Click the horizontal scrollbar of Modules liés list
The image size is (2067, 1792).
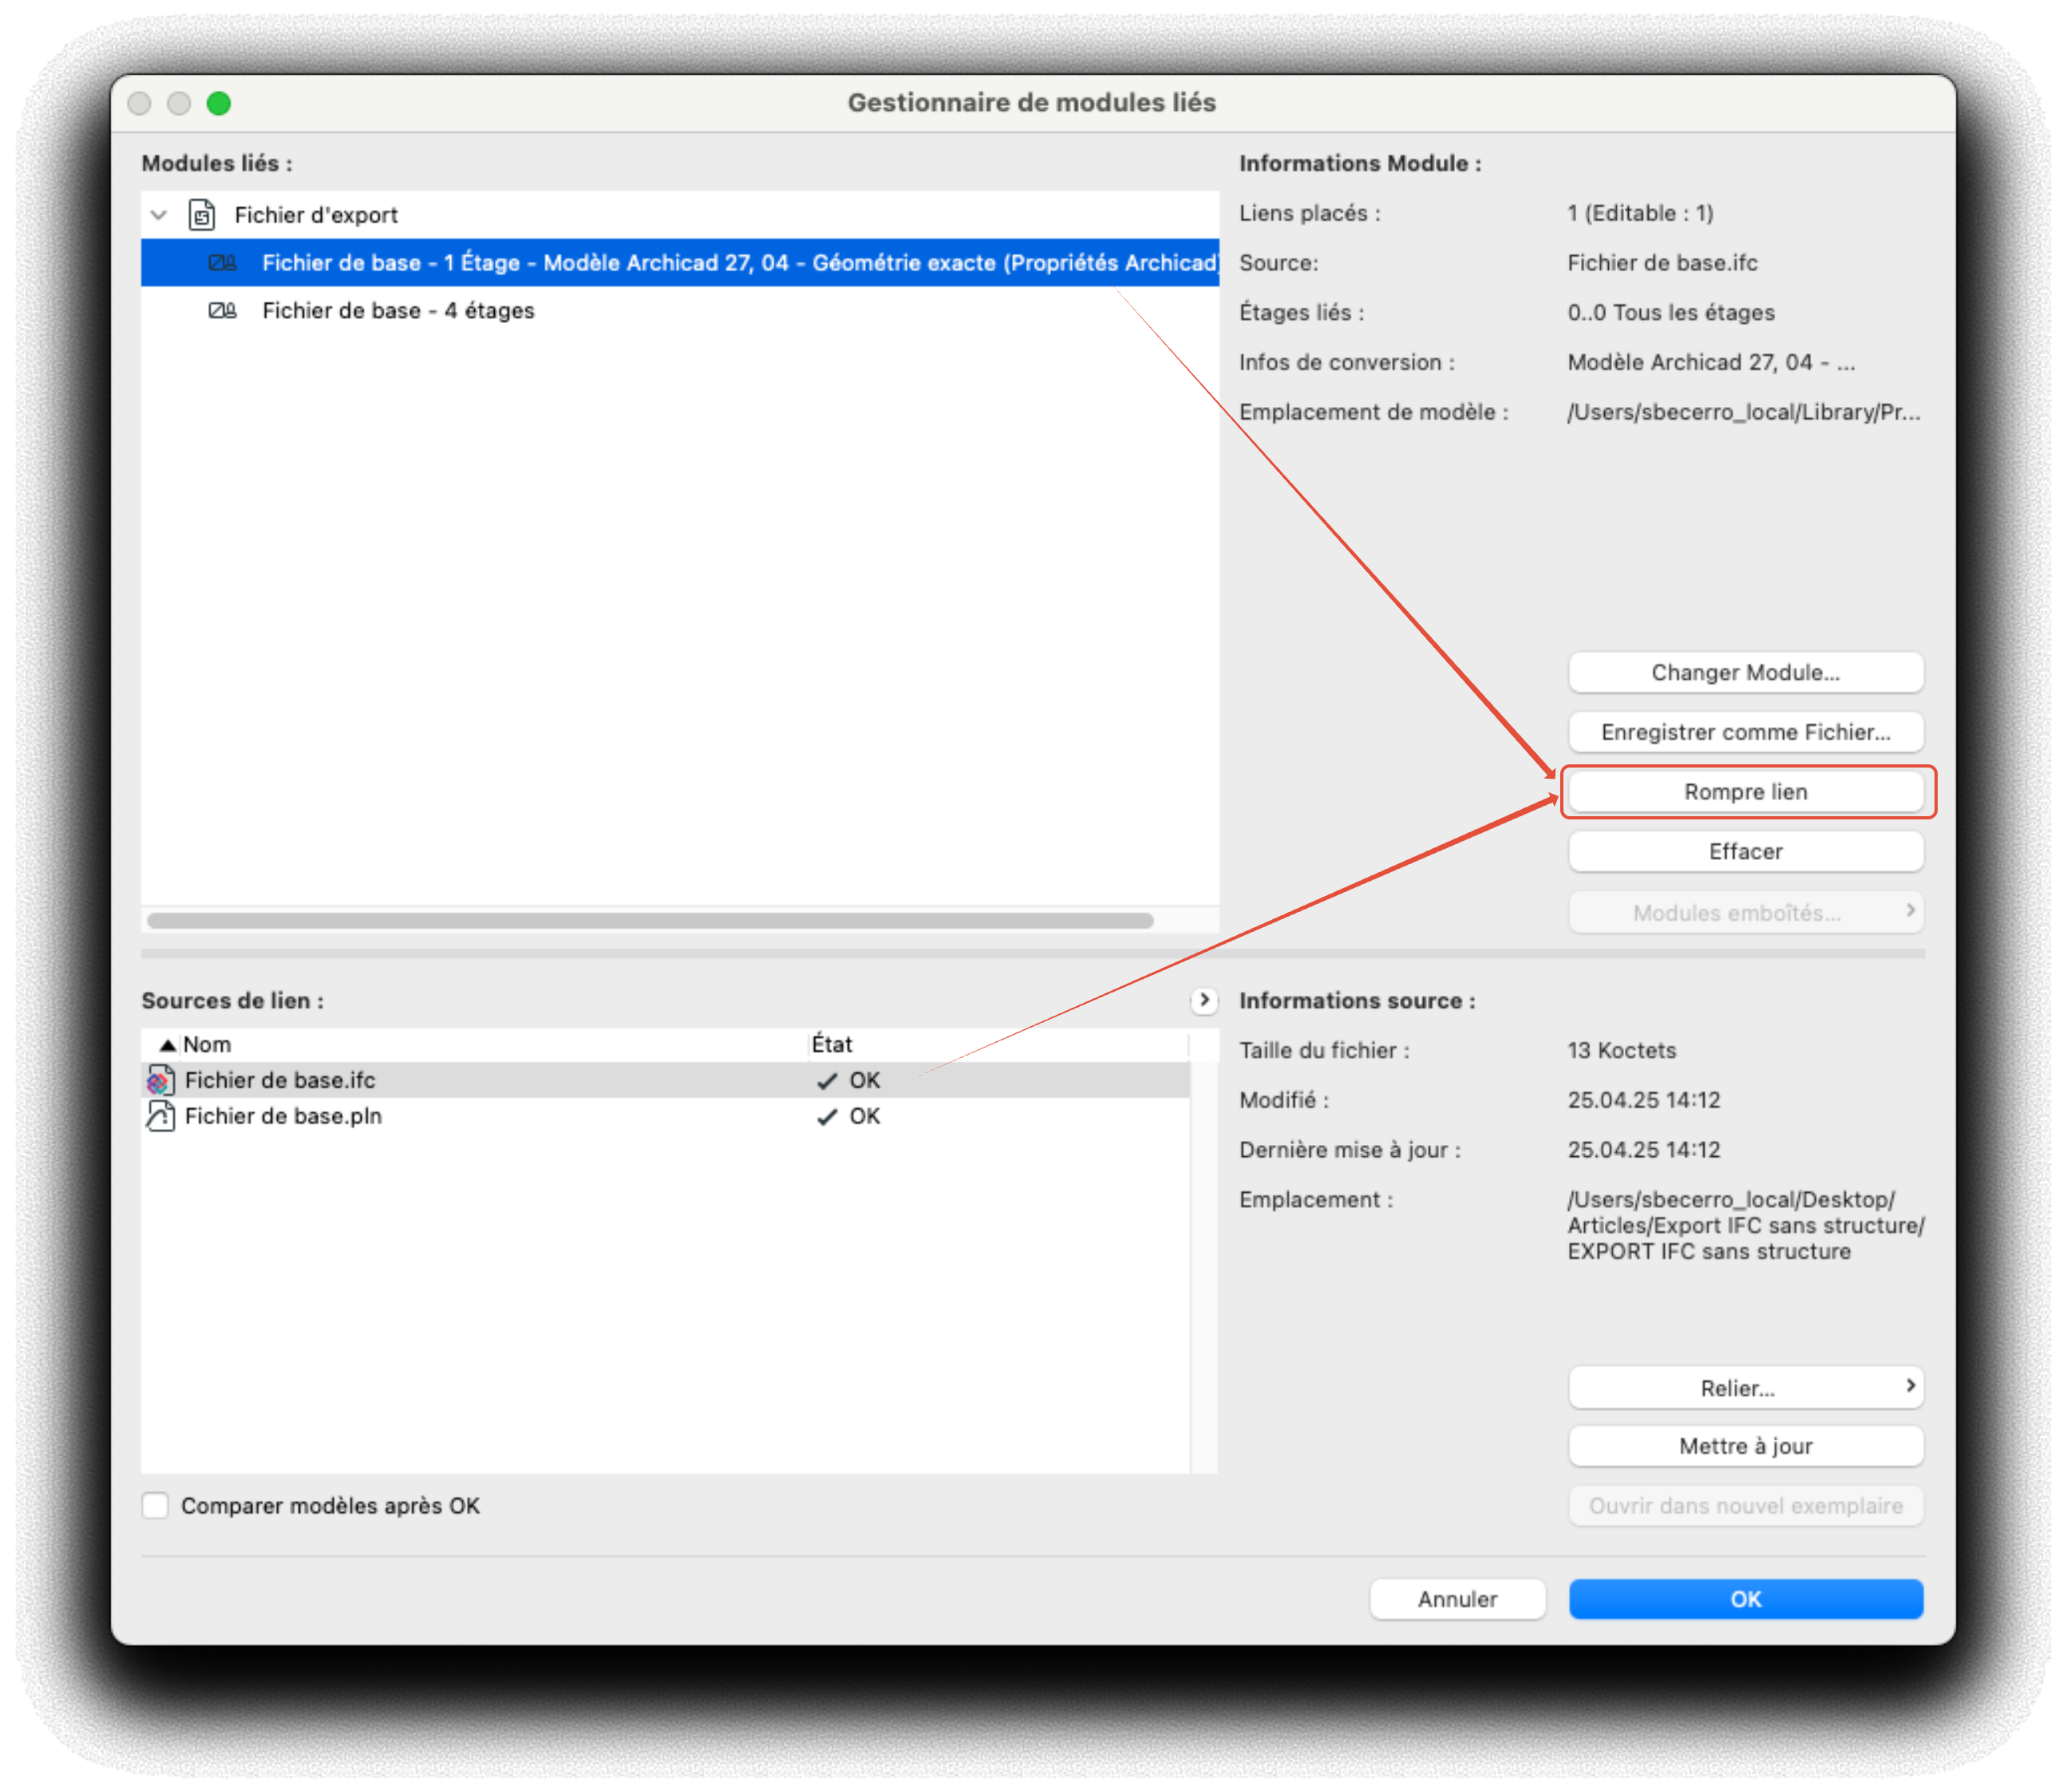[650, 920]
